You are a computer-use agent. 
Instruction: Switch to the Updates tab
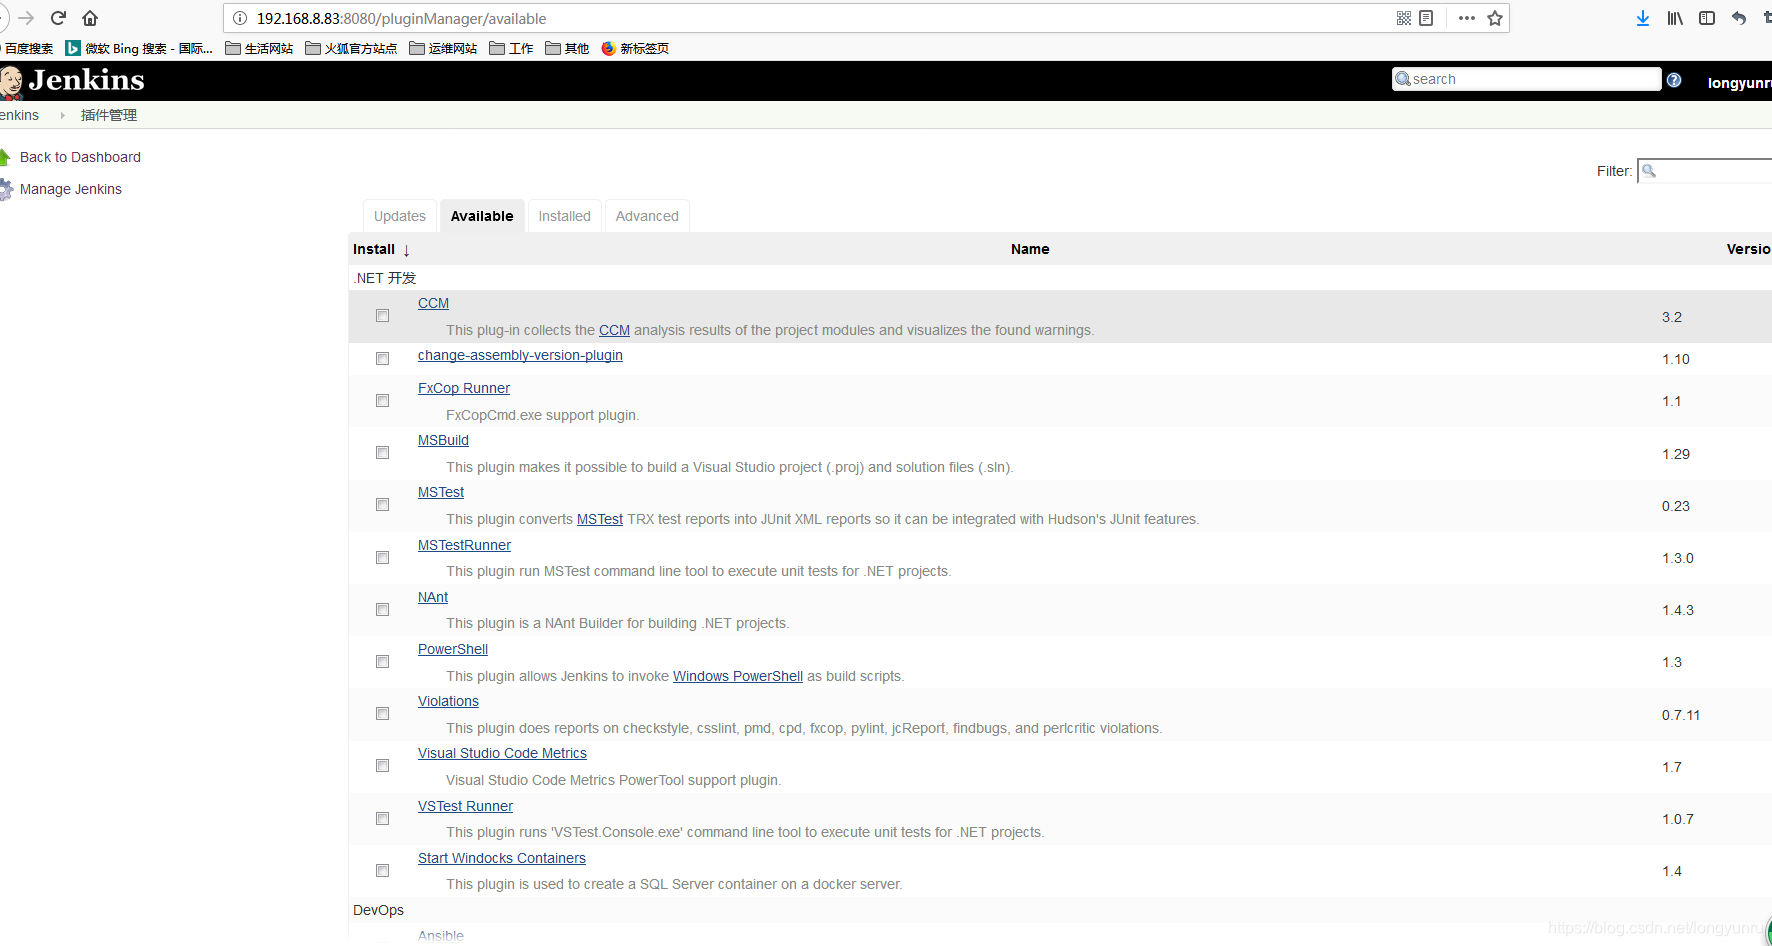point(400,216)
